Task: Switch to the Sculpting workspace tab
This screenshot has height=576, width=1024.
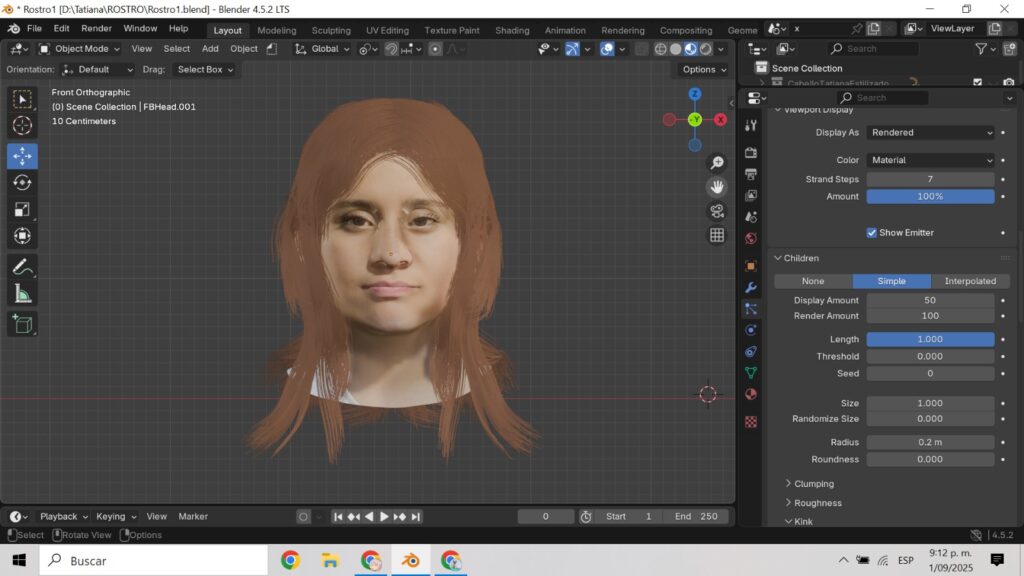Action: coord(331,30)
